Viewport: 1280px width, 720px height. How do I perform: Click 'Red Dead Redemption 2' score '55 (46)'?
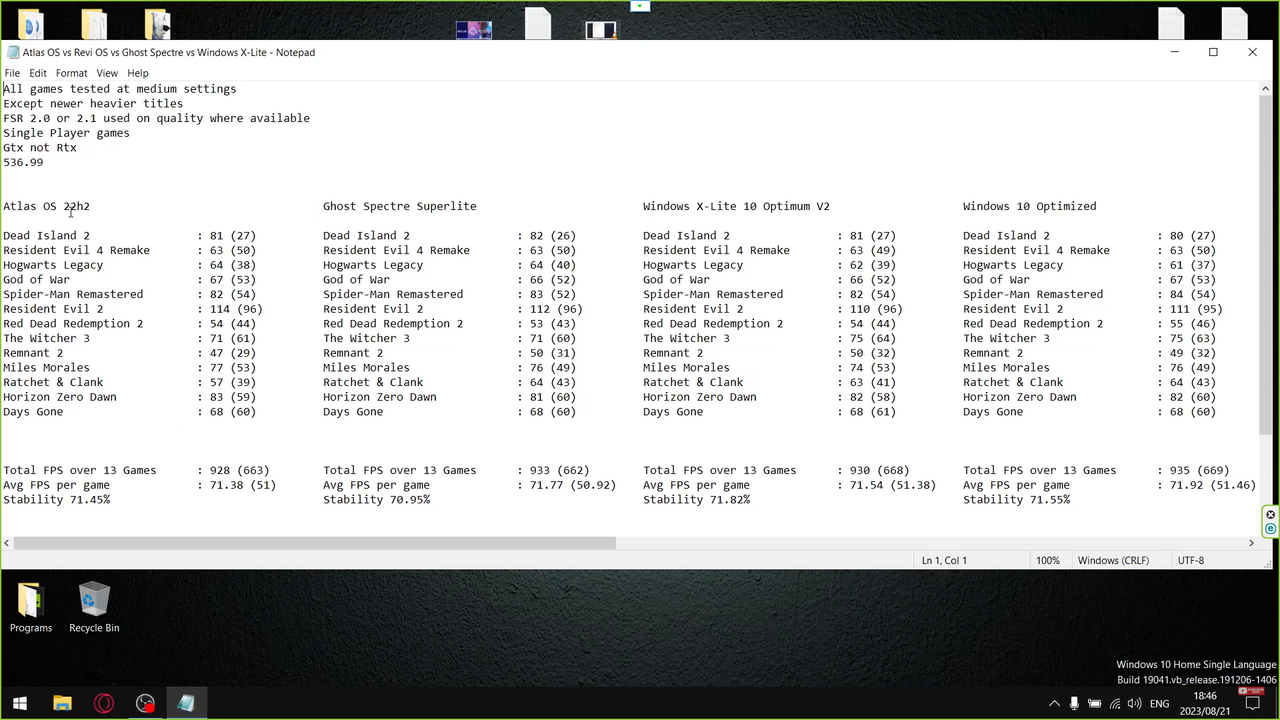[1193, 324]
